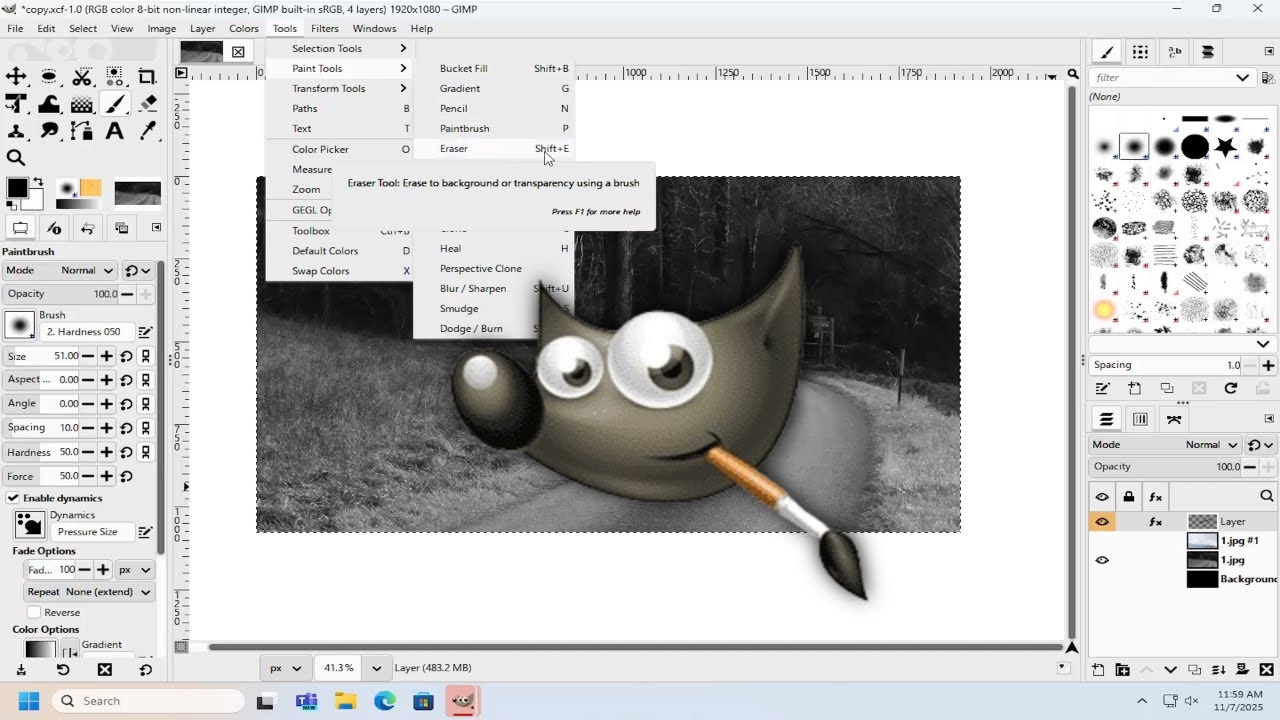Toggle the Reverse checkbox
The width and height of the screenshot is (1280, 720).
[x=34, y=612]
